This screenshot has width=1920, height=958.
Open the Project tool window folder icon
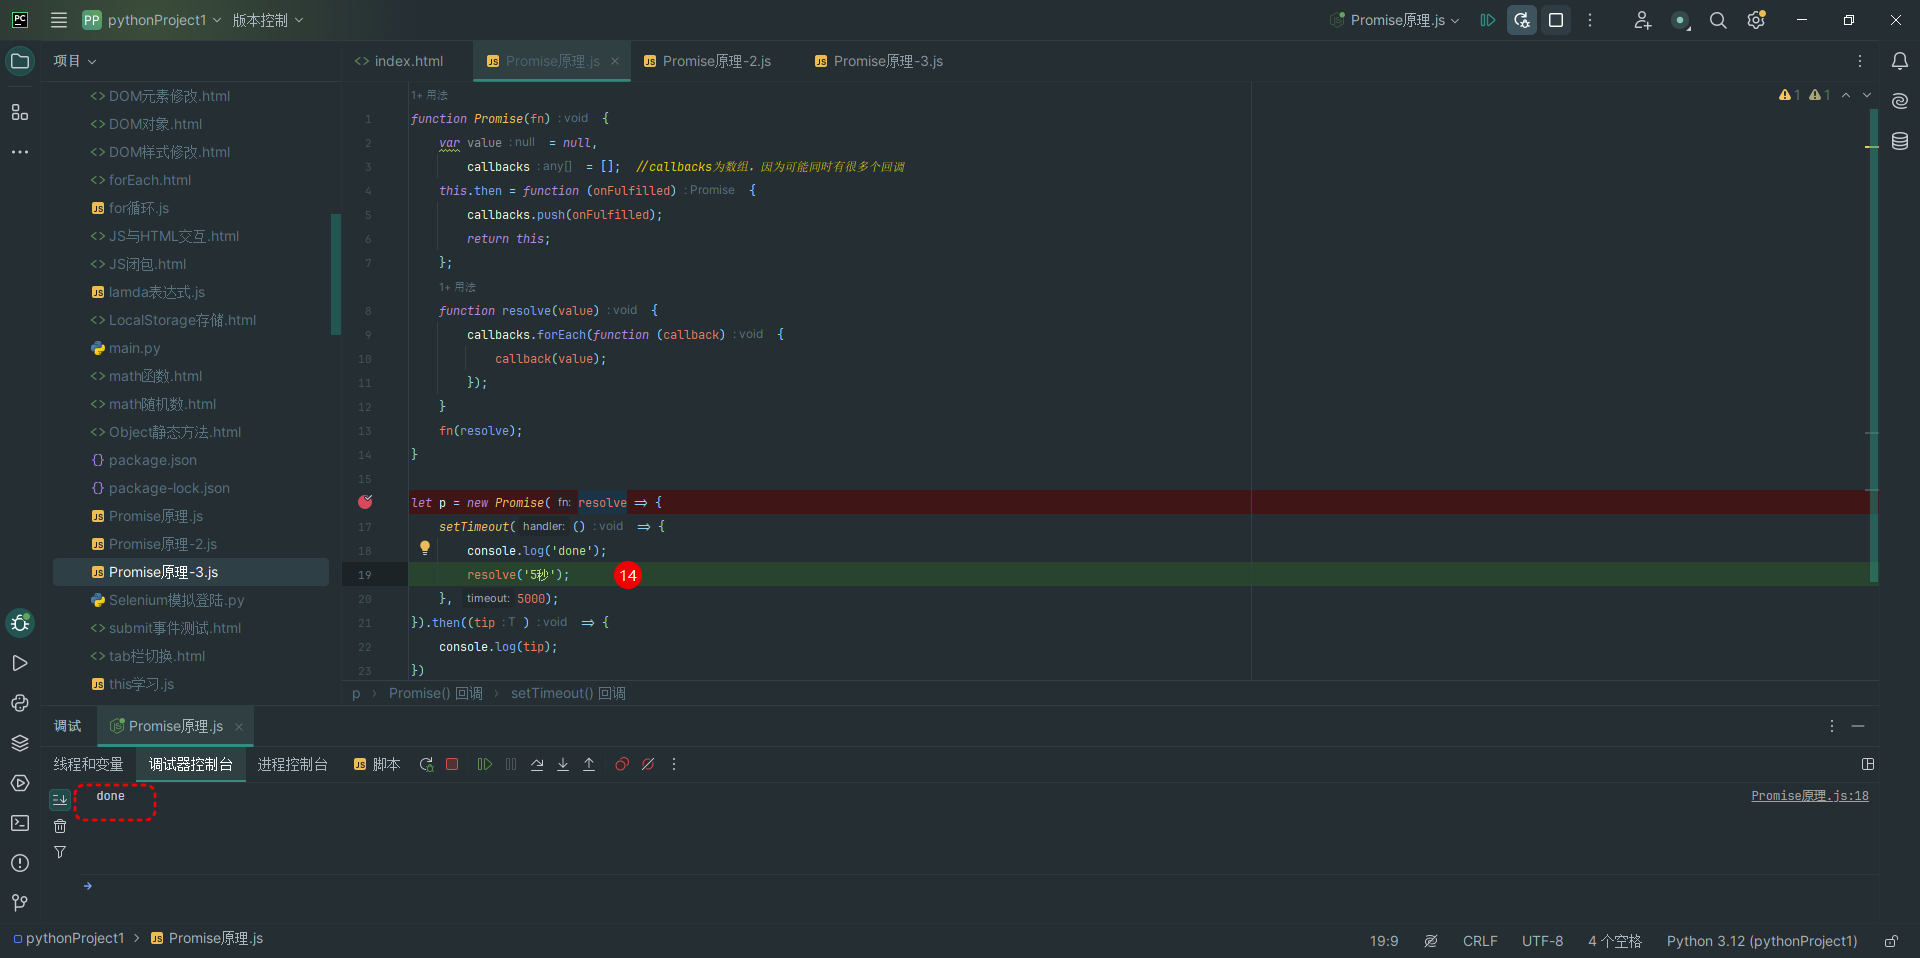(x=20, y=61)
